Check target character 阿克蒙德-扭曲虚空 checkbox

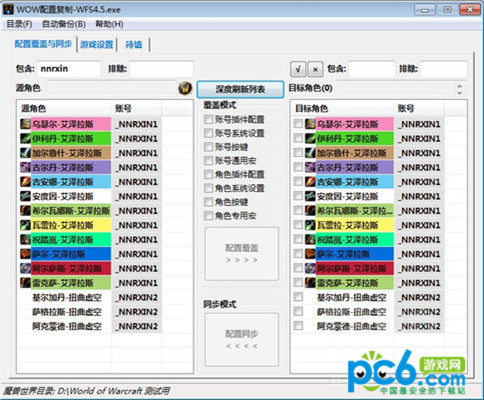[298, 325]
